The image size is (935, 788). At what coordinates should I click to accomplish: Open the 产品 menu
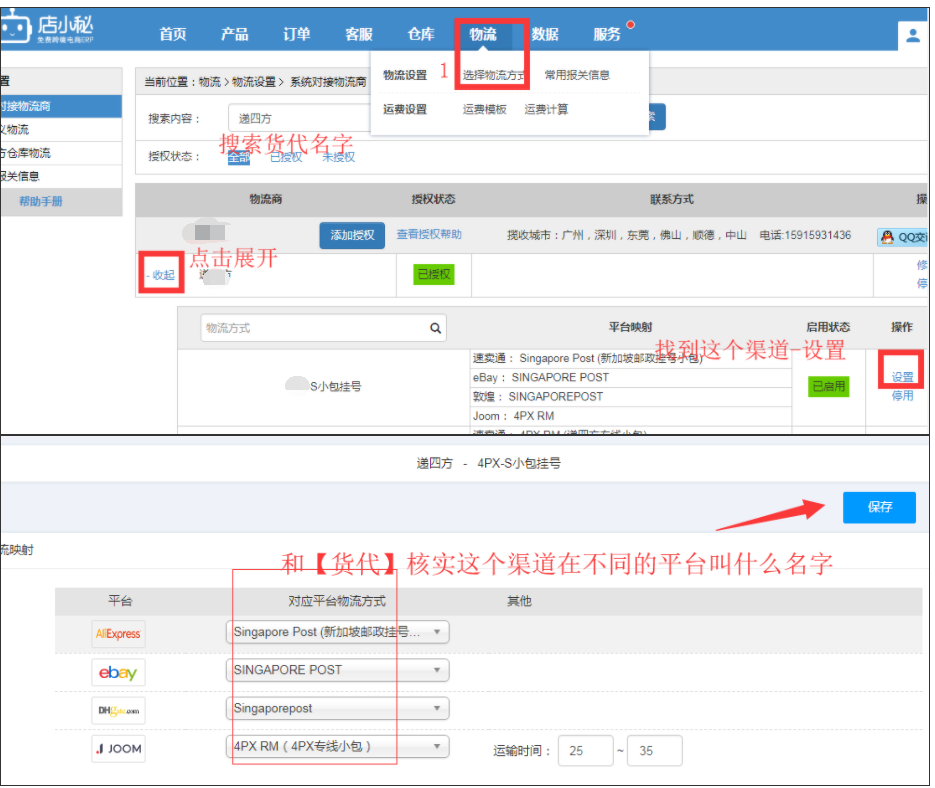[x=235, y=35]
